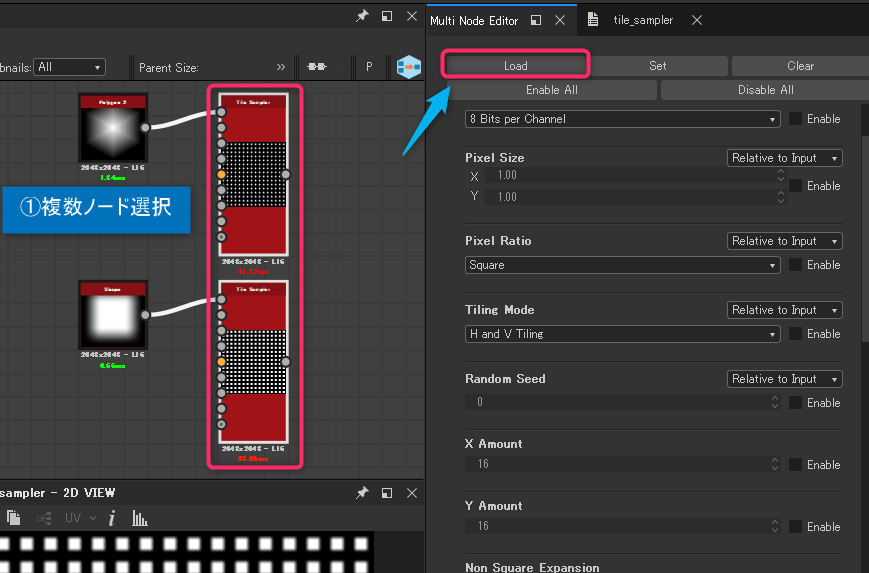Viewport: 869px width, 573px height.
Task: Click output connector of Shape node
Action: (145, 315)
